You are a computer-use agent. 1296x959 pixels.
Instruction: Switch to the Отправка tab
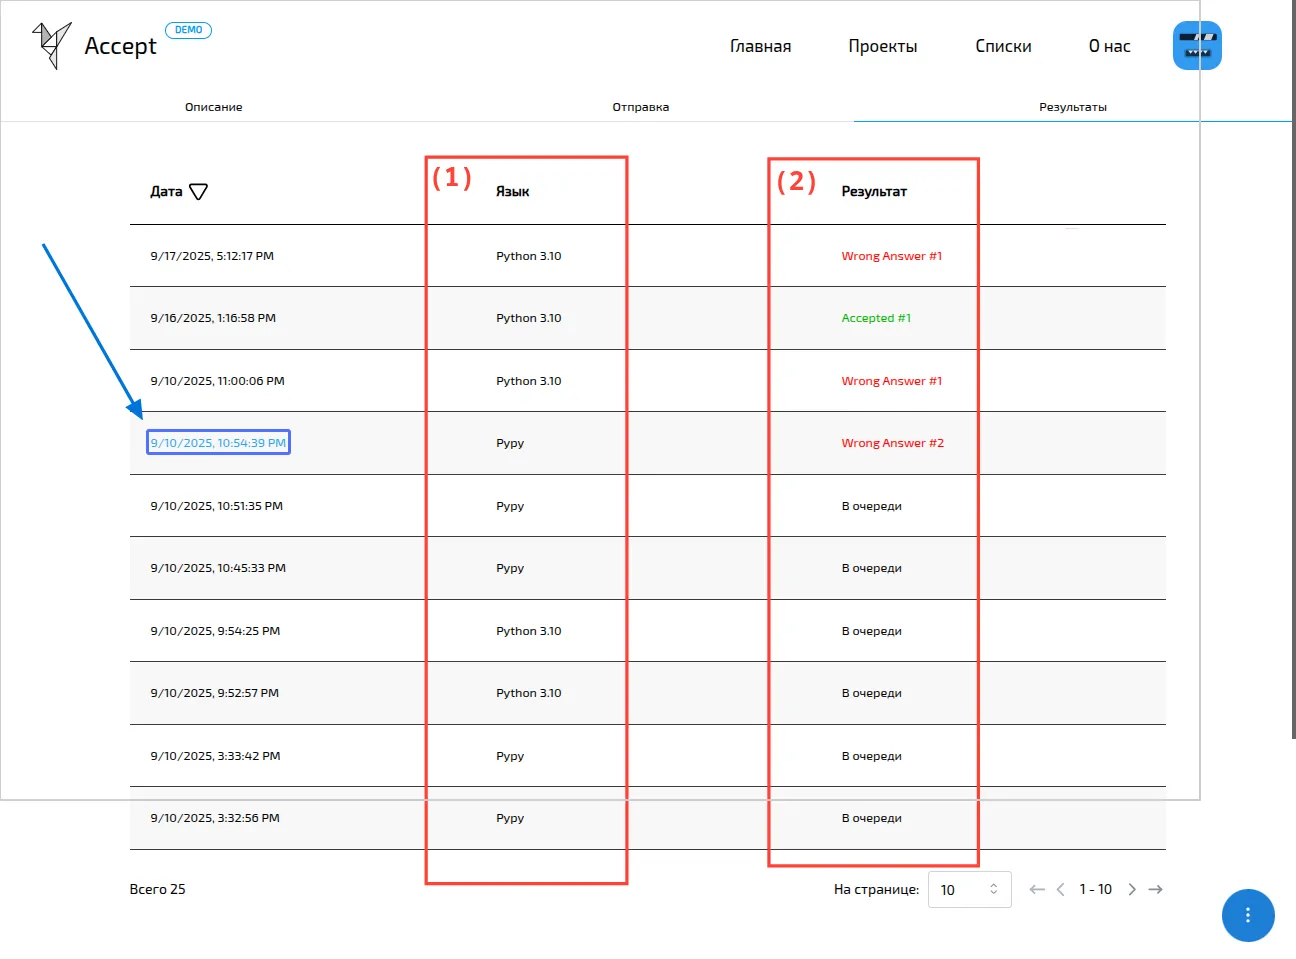640,107
